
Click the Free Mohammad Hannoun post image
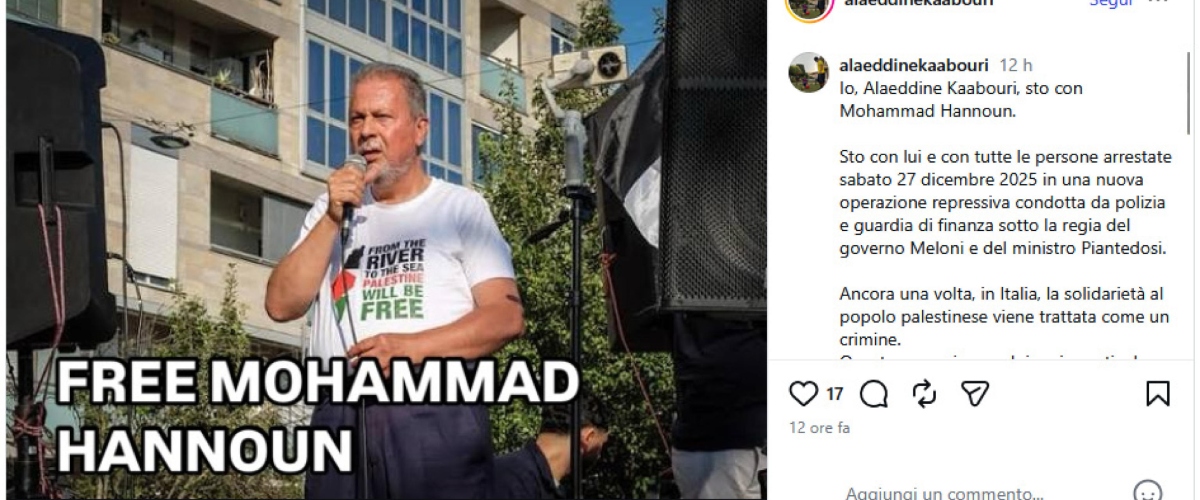[x=386, y=250]
